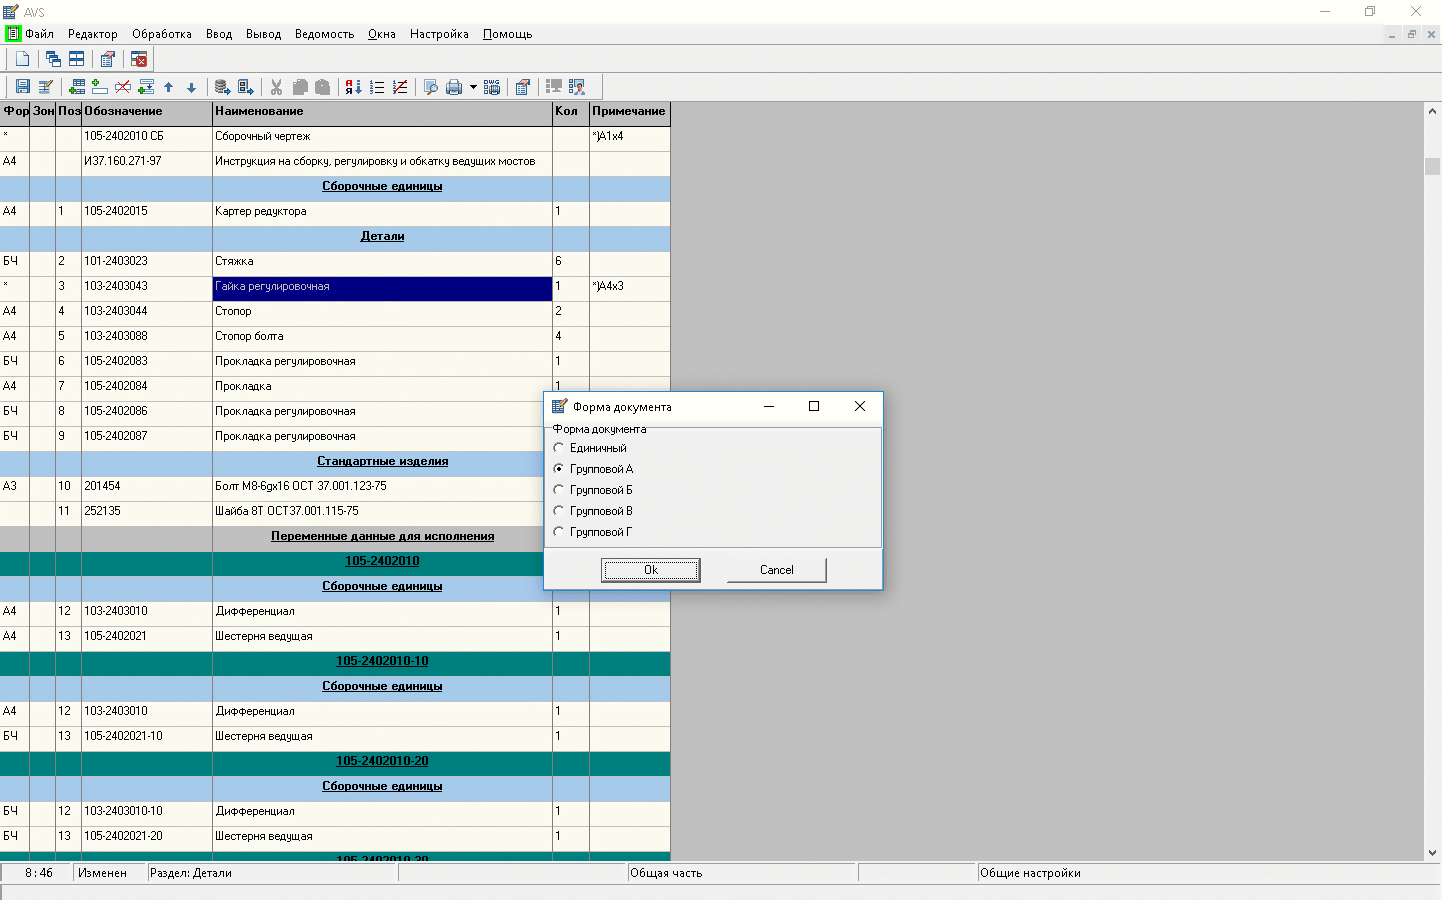
Task: Click the new document icon
Action: (x=22, y=59)
